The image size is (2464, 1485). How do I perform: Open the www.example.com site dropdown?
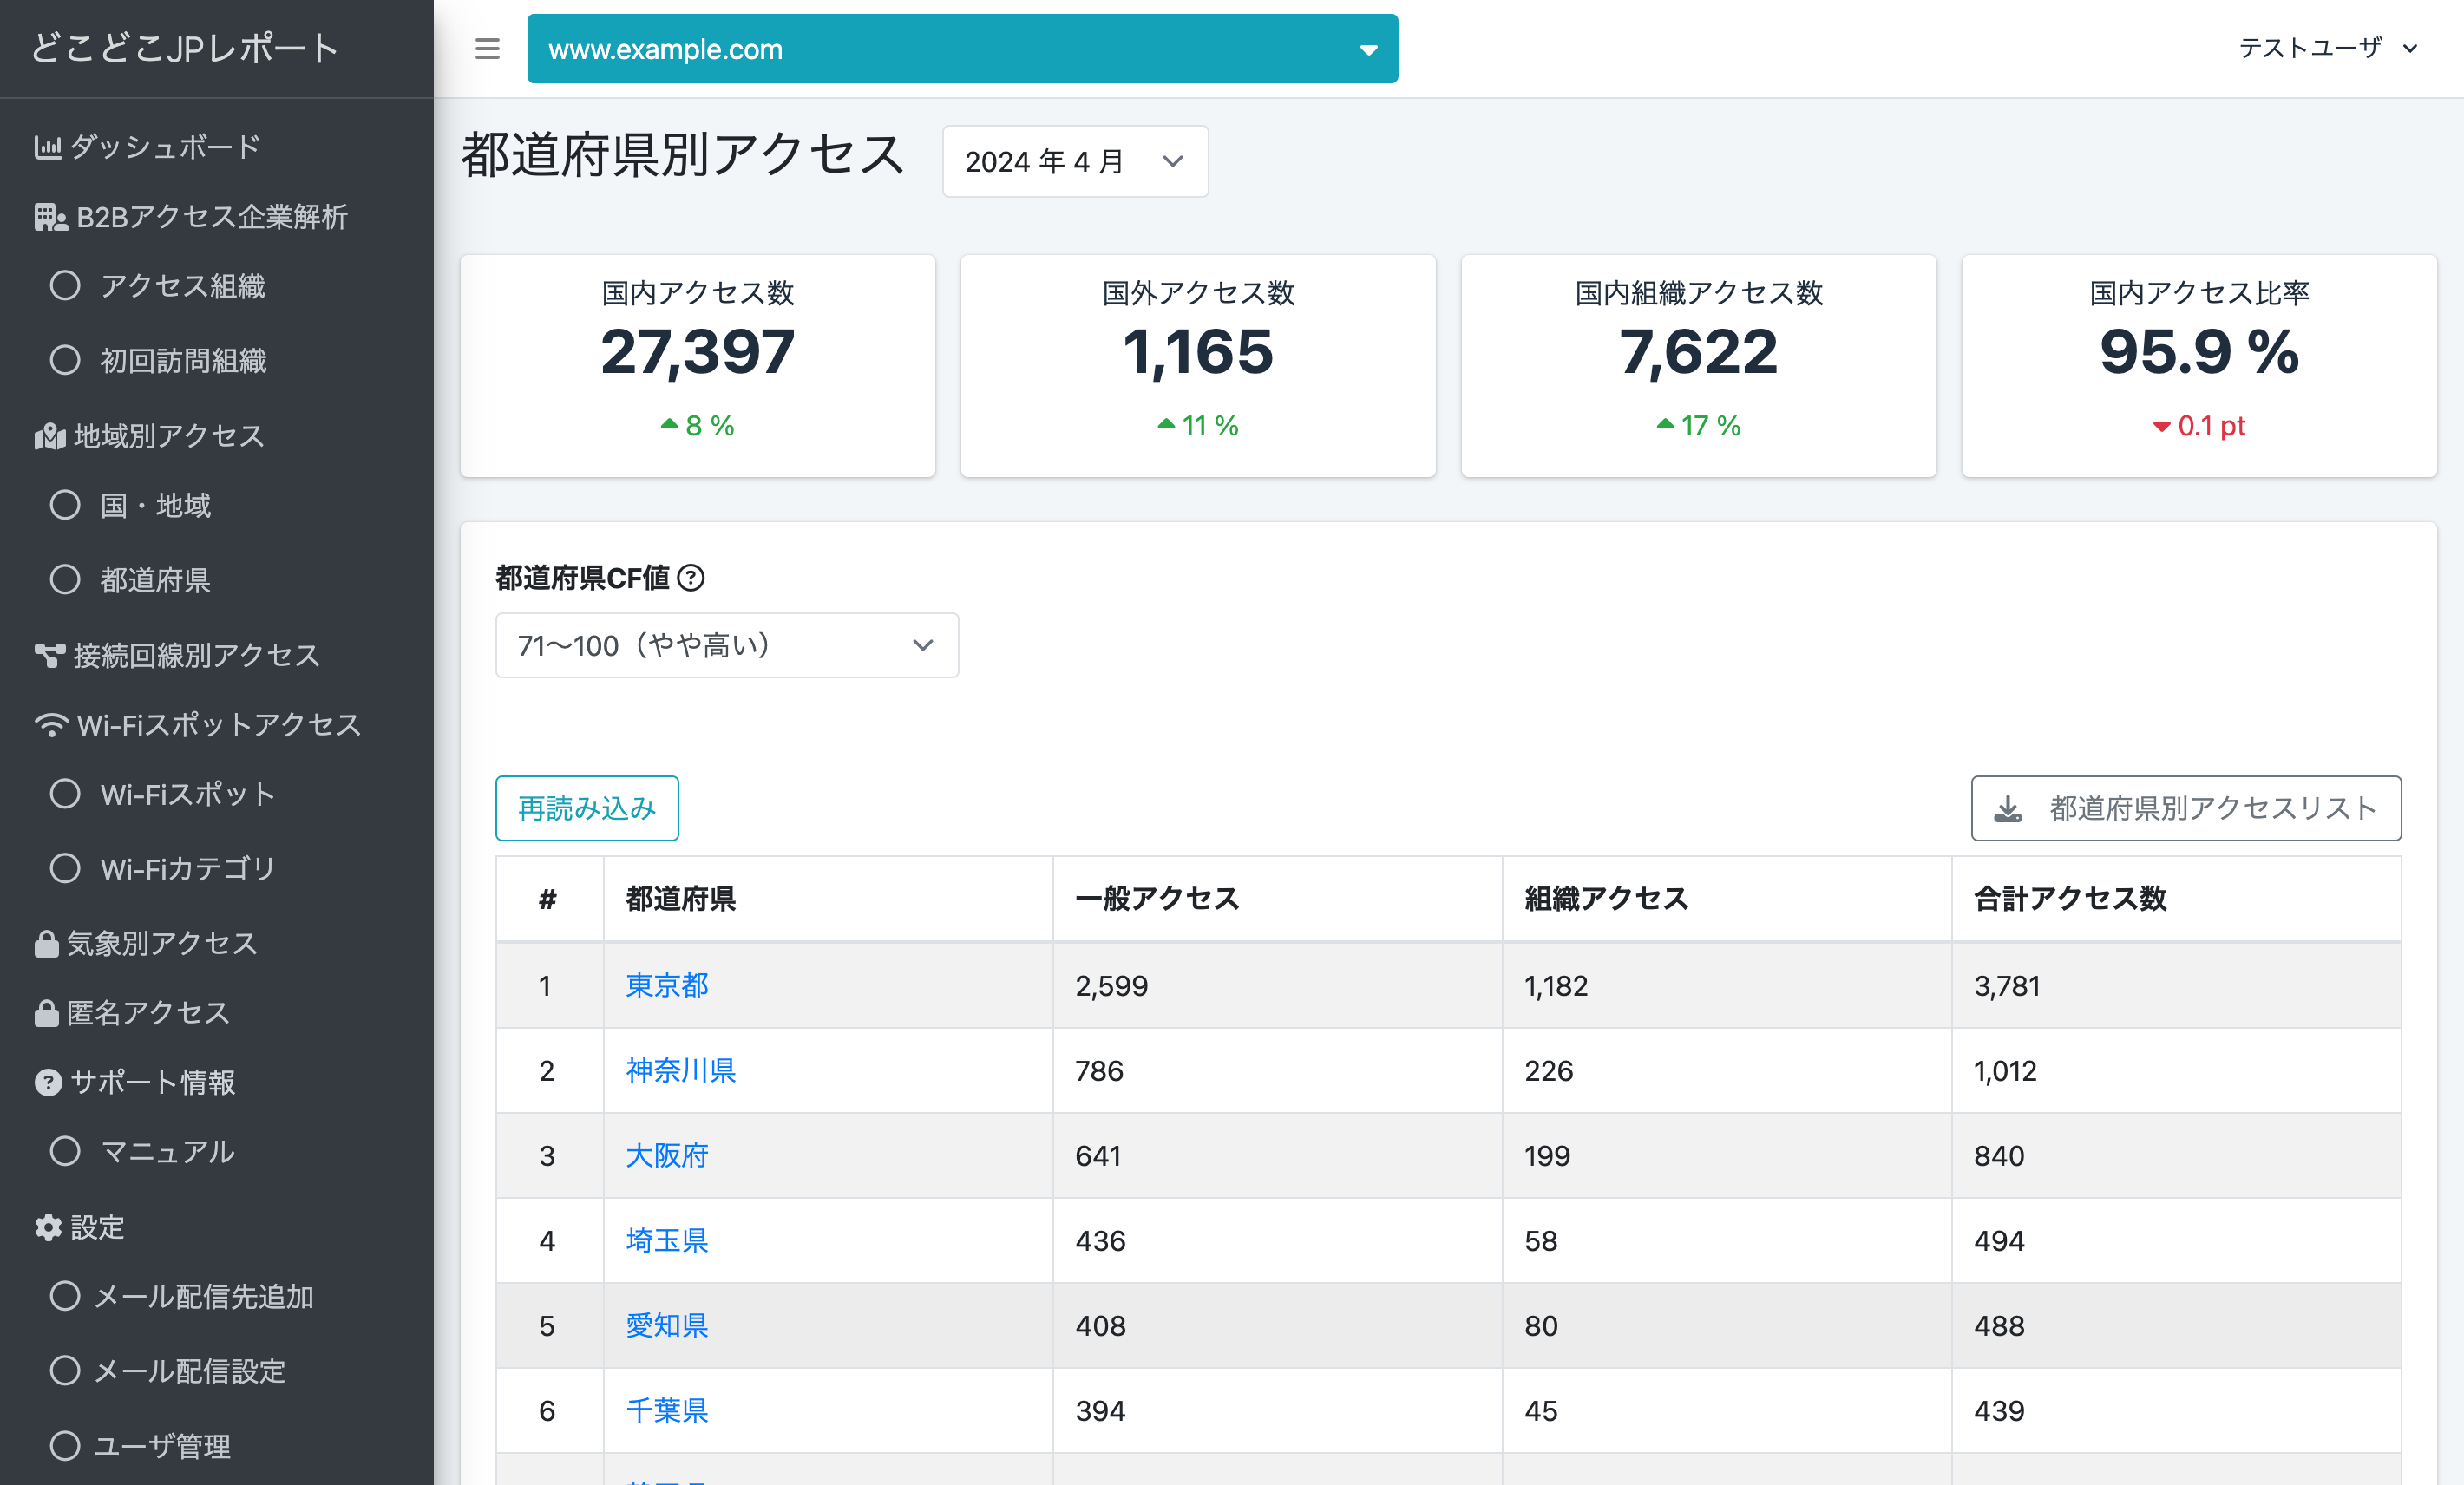coord(962,49)
